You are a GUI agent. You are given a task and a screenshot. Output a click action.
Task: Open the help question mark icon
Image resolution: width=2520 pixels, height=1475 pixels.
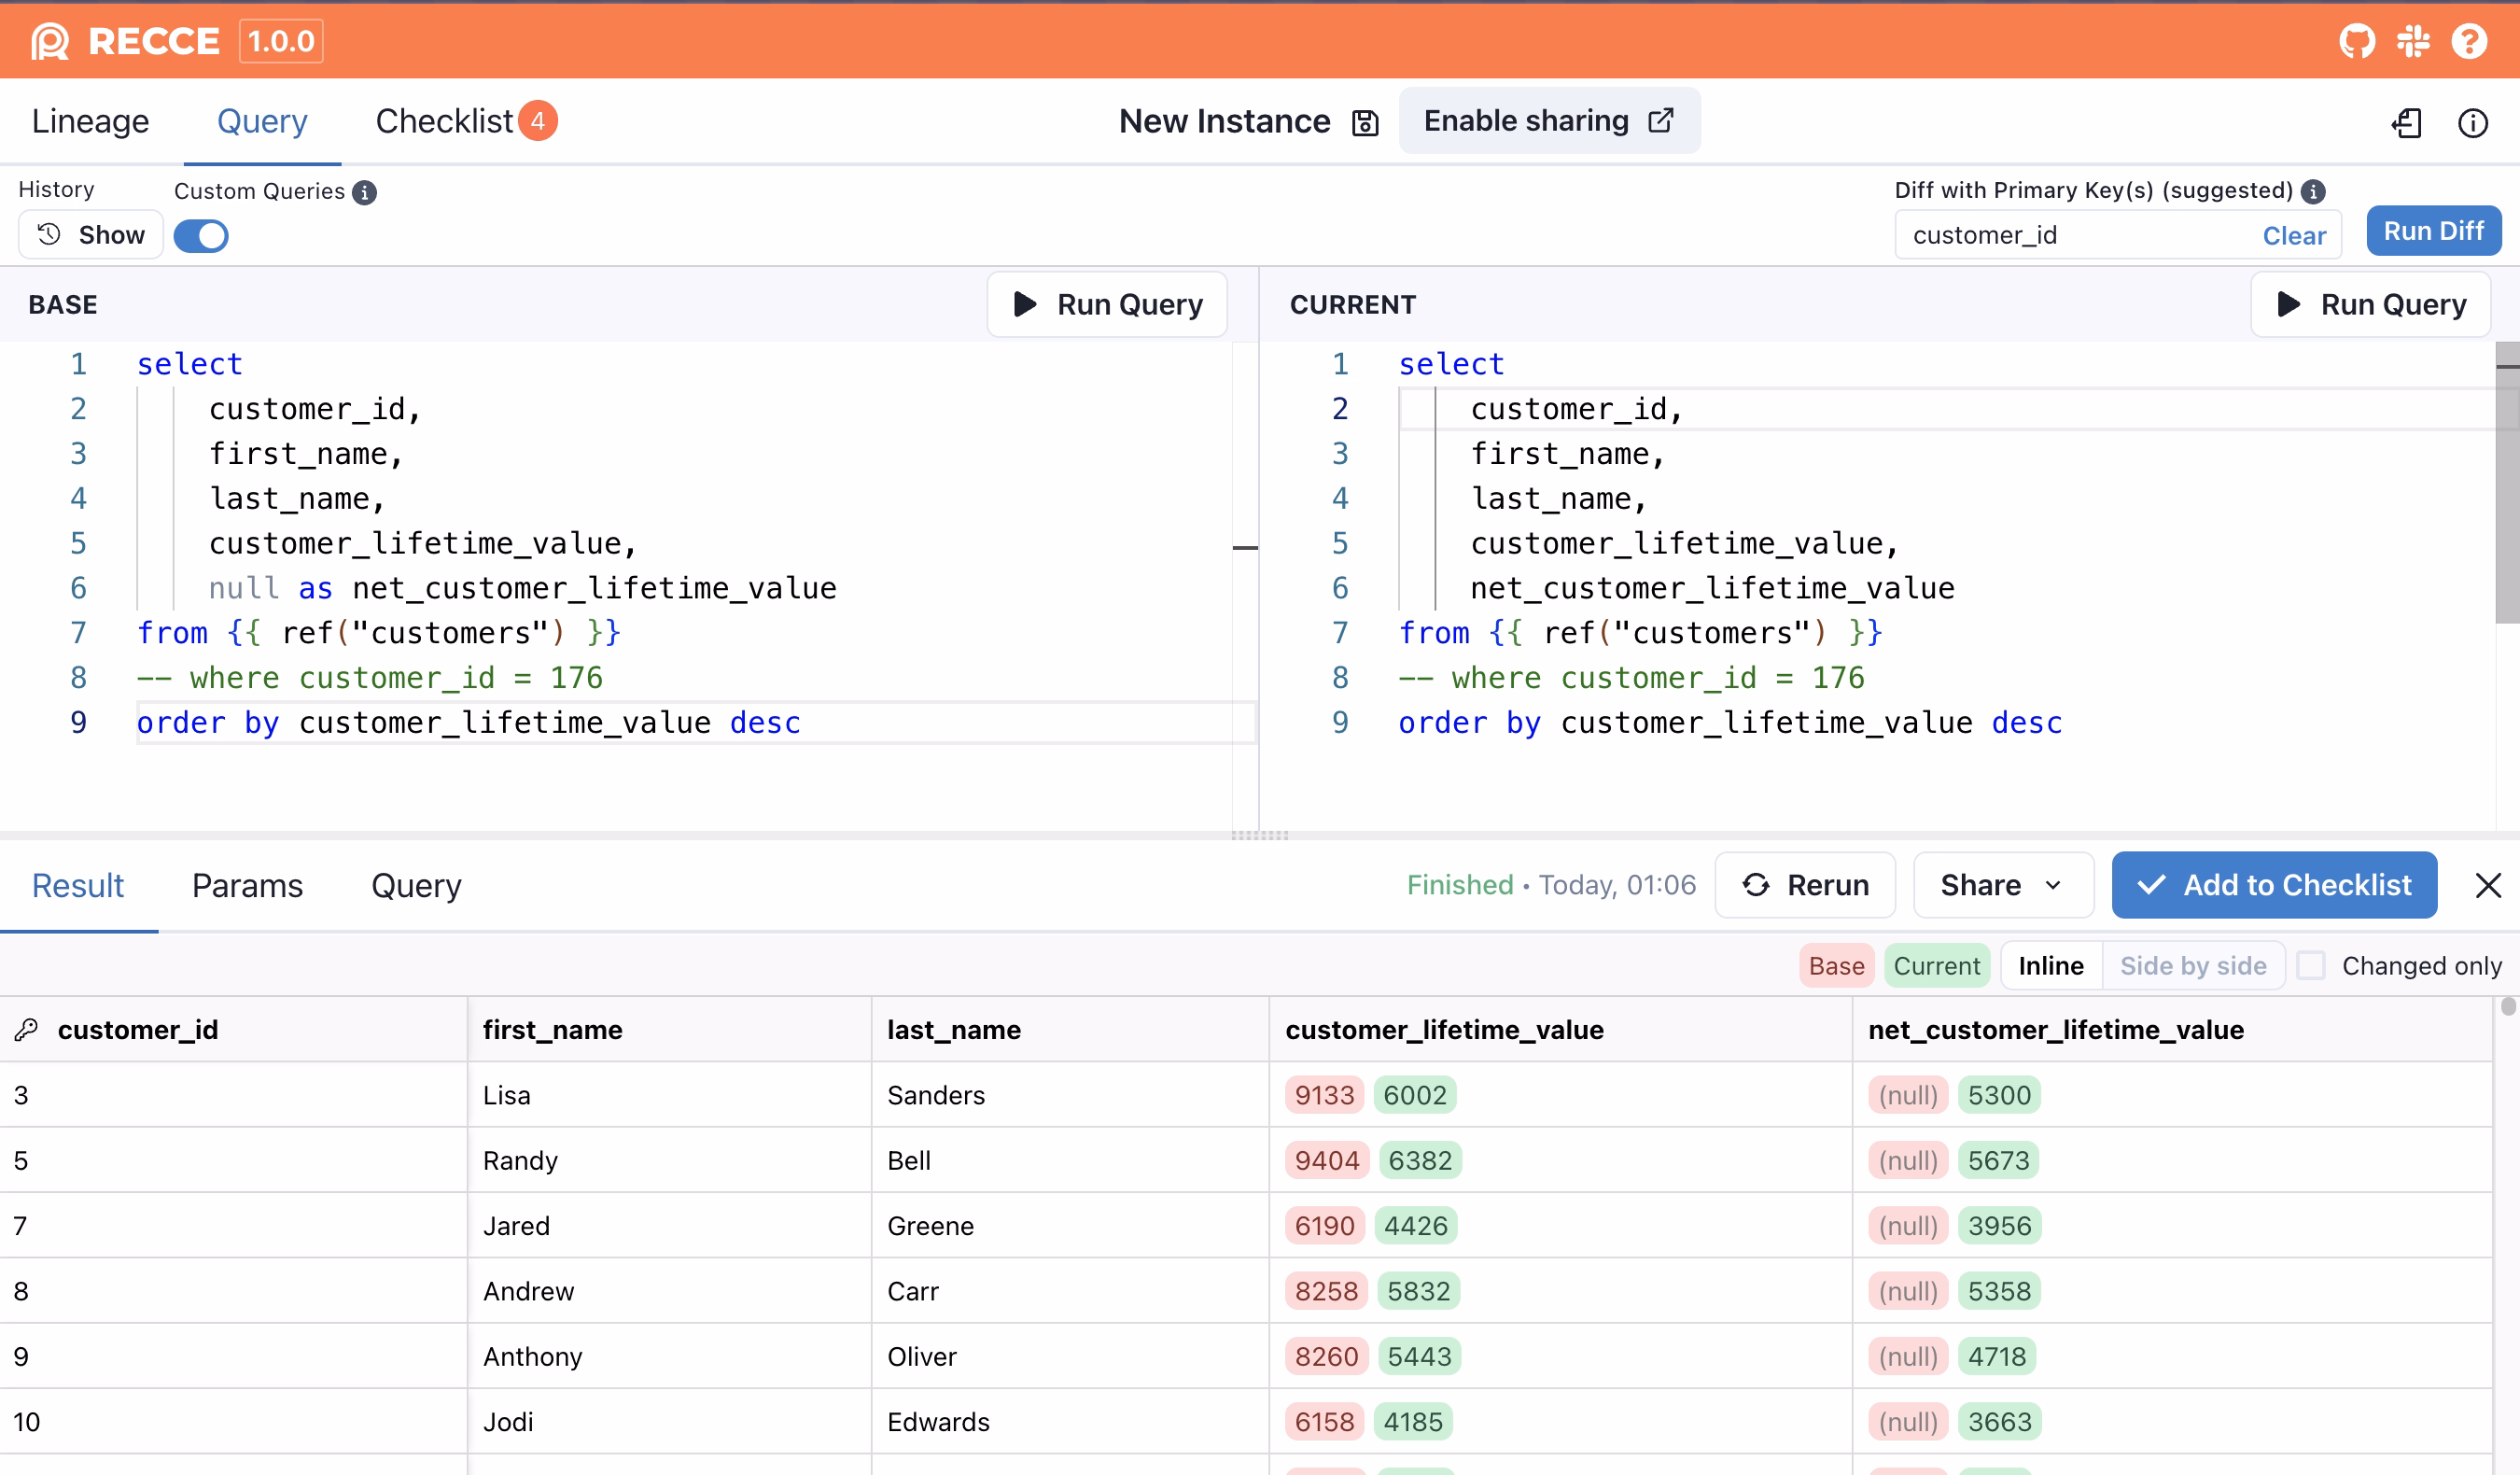[2469, 41]
